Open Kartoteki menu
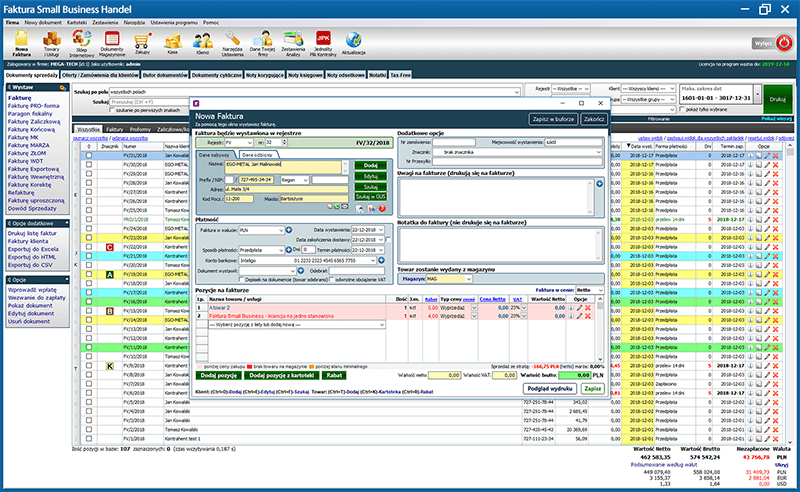The height and width of the screenshot is (492, 800). point(77,22)
